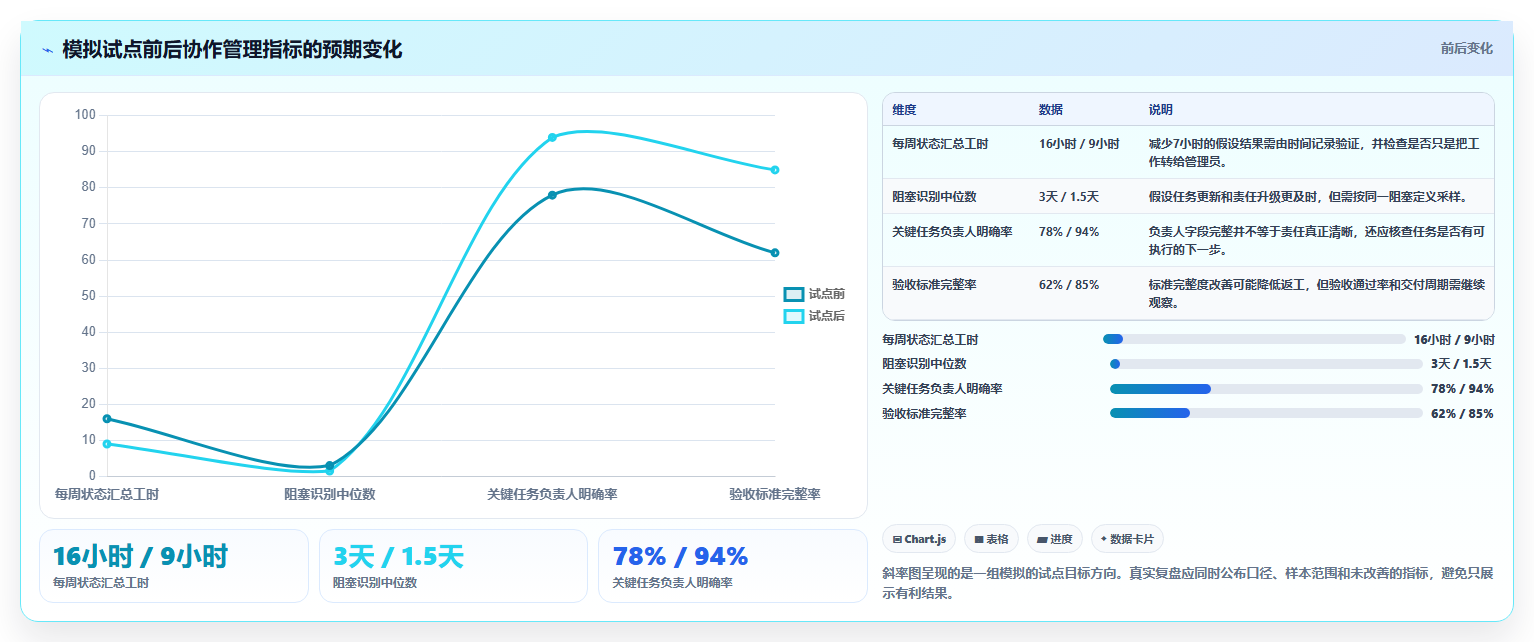Click the 16小时 / 9小时 data card
1534x642 pixels.
[x=174, y=566]
